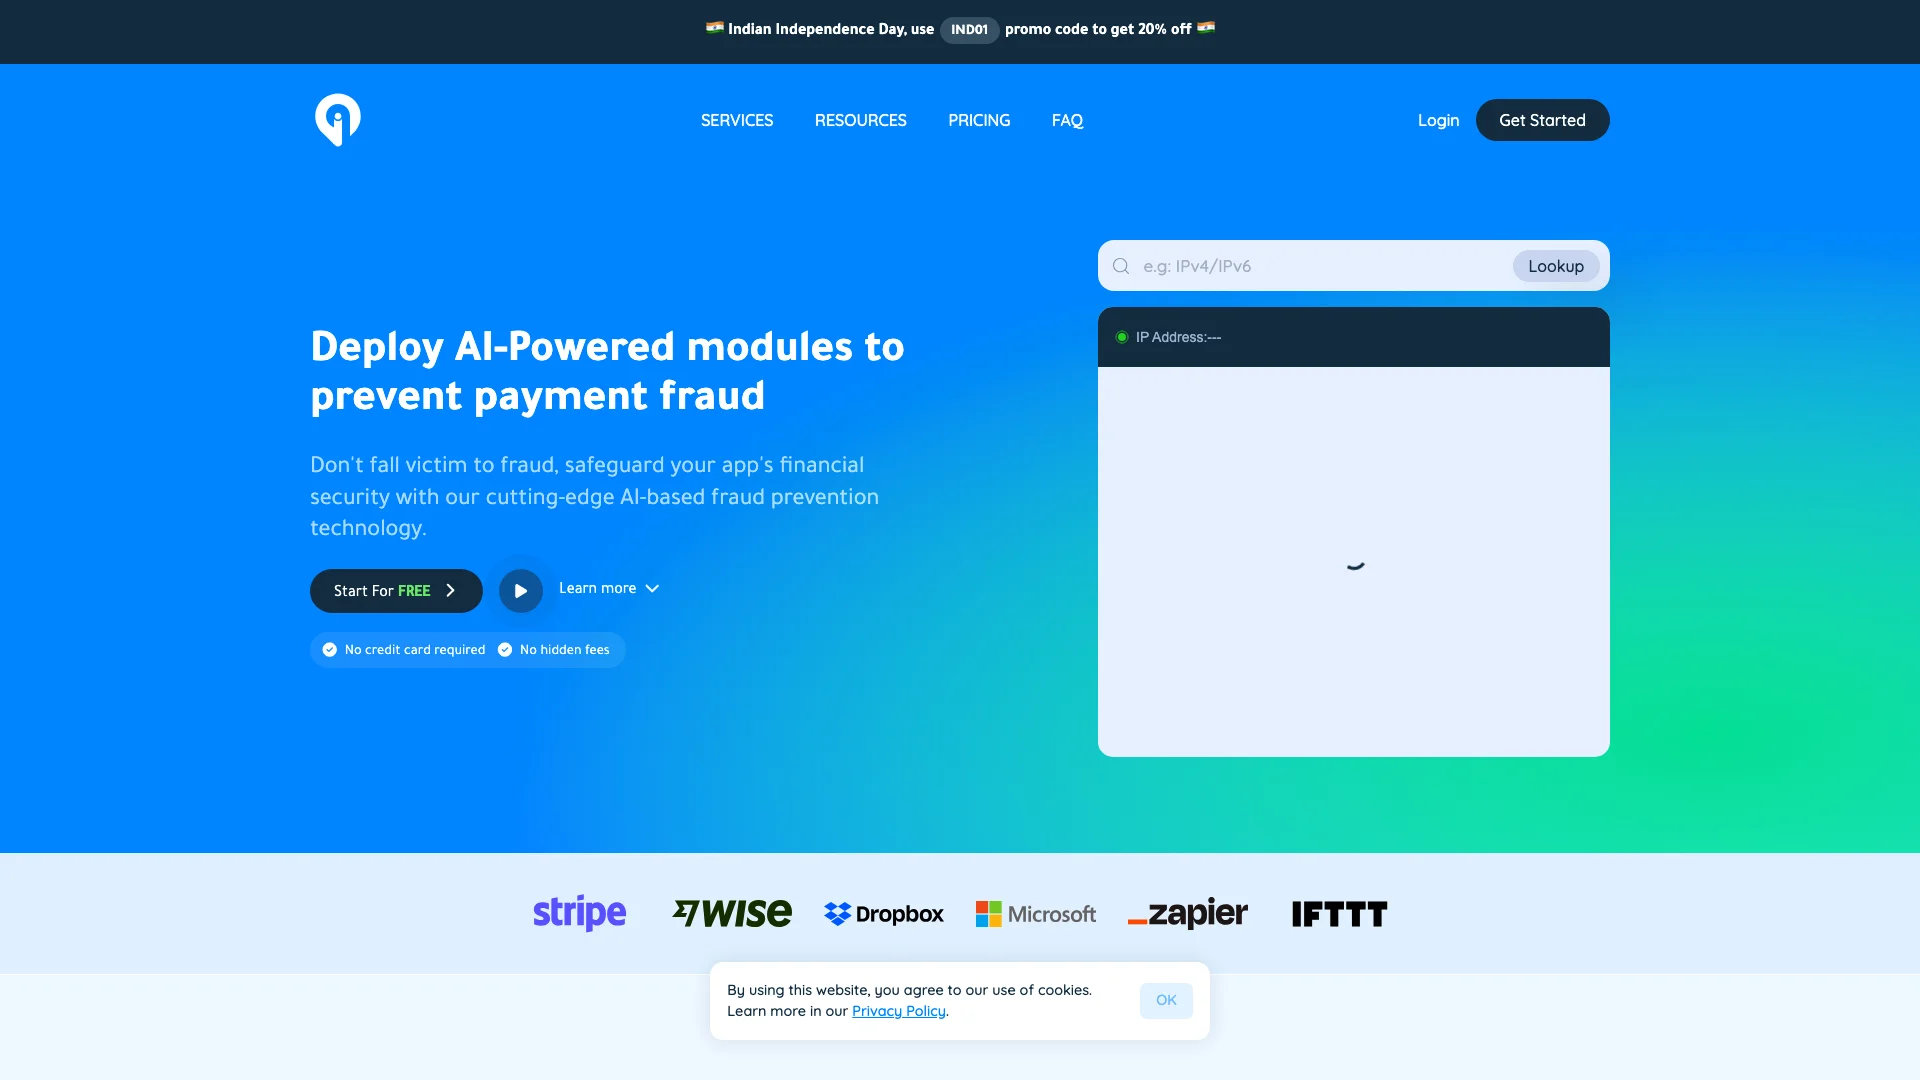
Task: Click the Zapier partner logo icon
Action: [1187, 914]
